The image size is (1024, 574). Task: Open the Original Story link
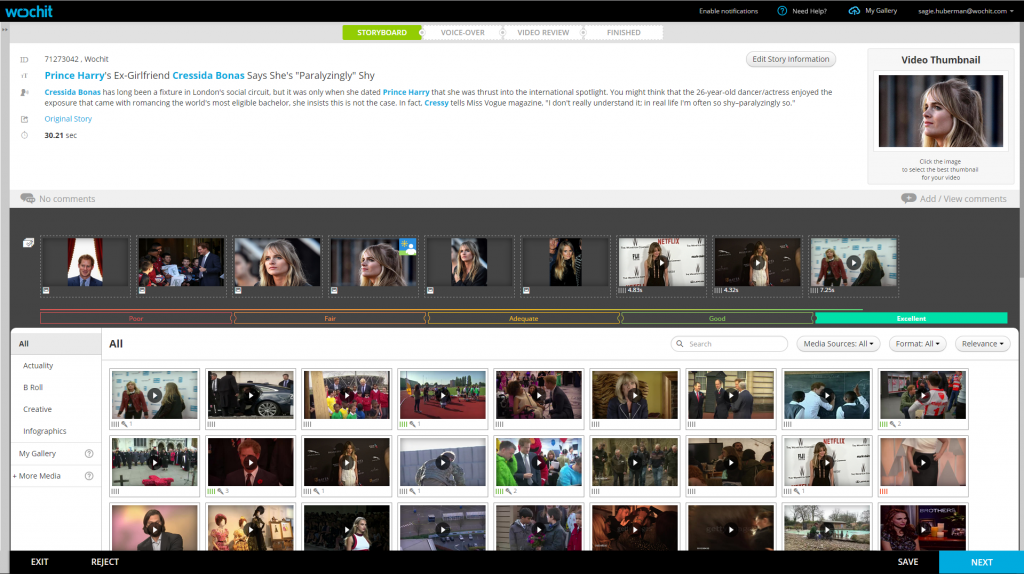click(x=68, y=119)
